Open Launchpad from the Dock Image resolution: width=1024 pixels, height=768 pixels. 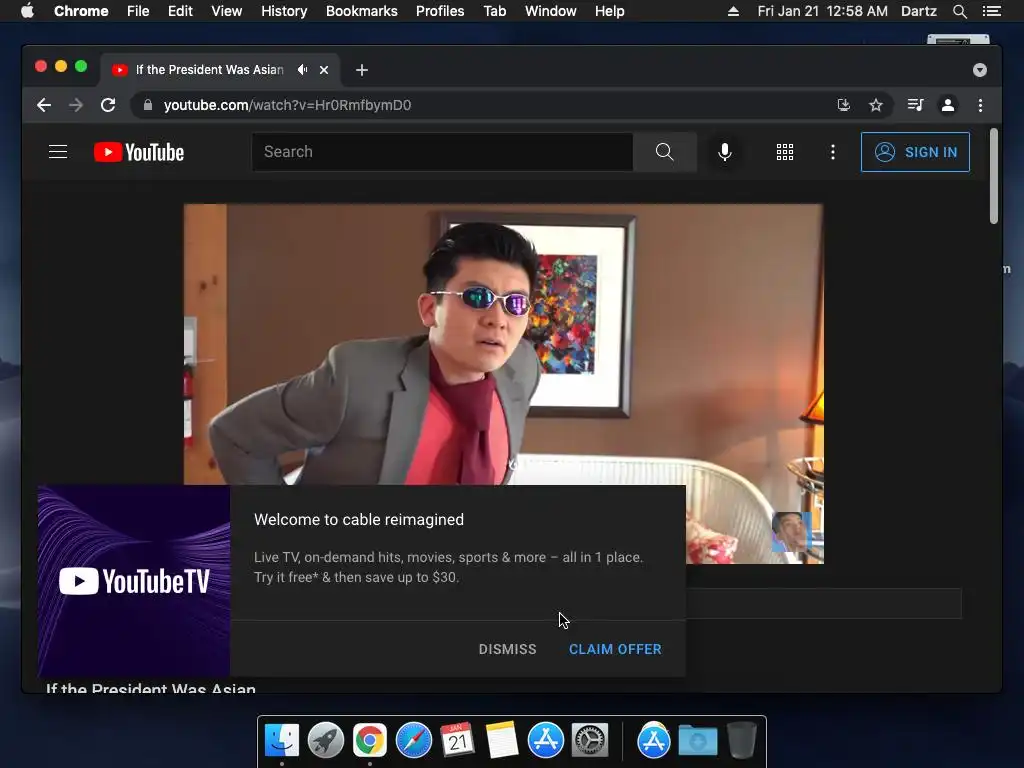(x=326, y=741)
